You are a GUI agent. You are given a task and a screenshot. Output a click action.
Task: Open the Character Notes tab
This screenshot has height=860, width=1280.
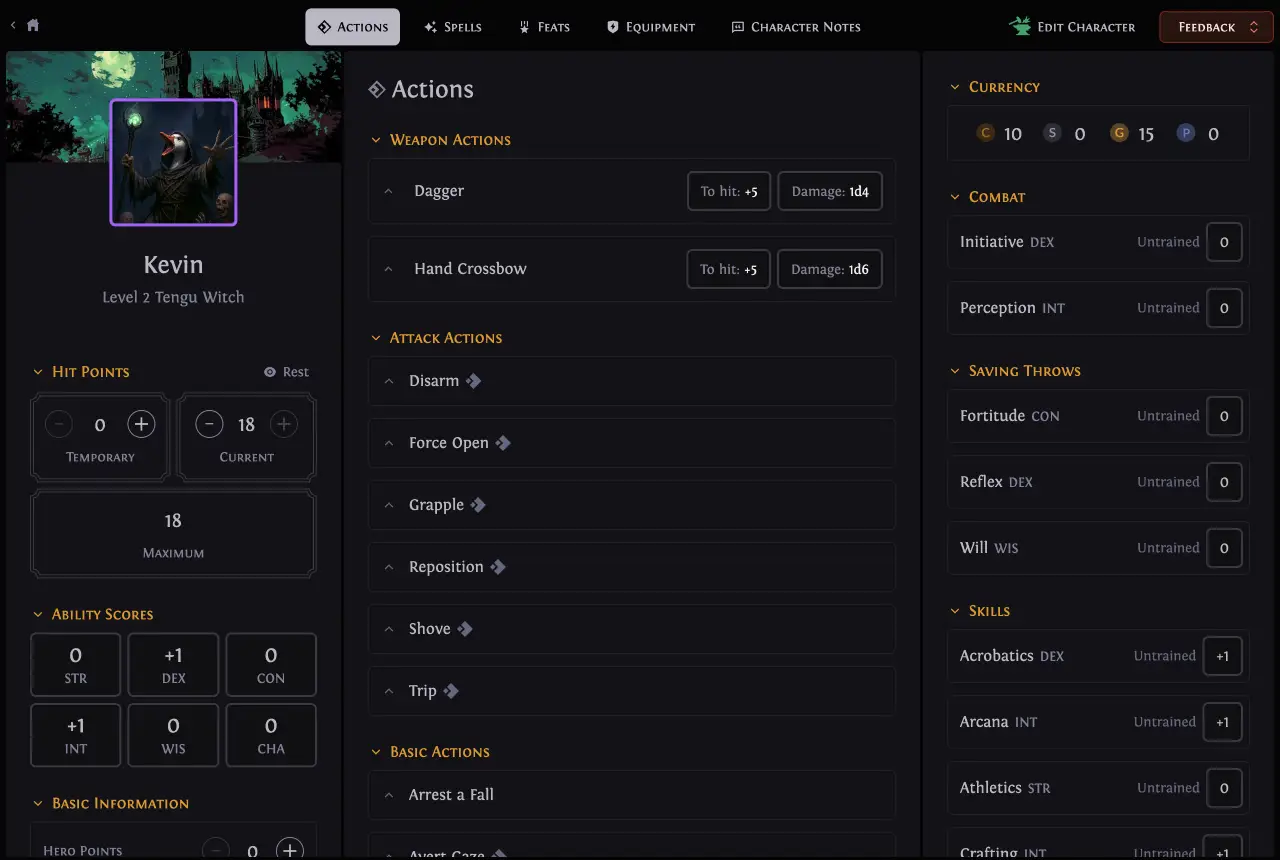coord(795,27)
